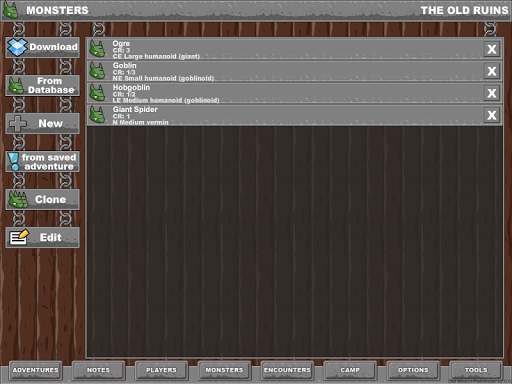Go to the Players tab

[161, 370]
